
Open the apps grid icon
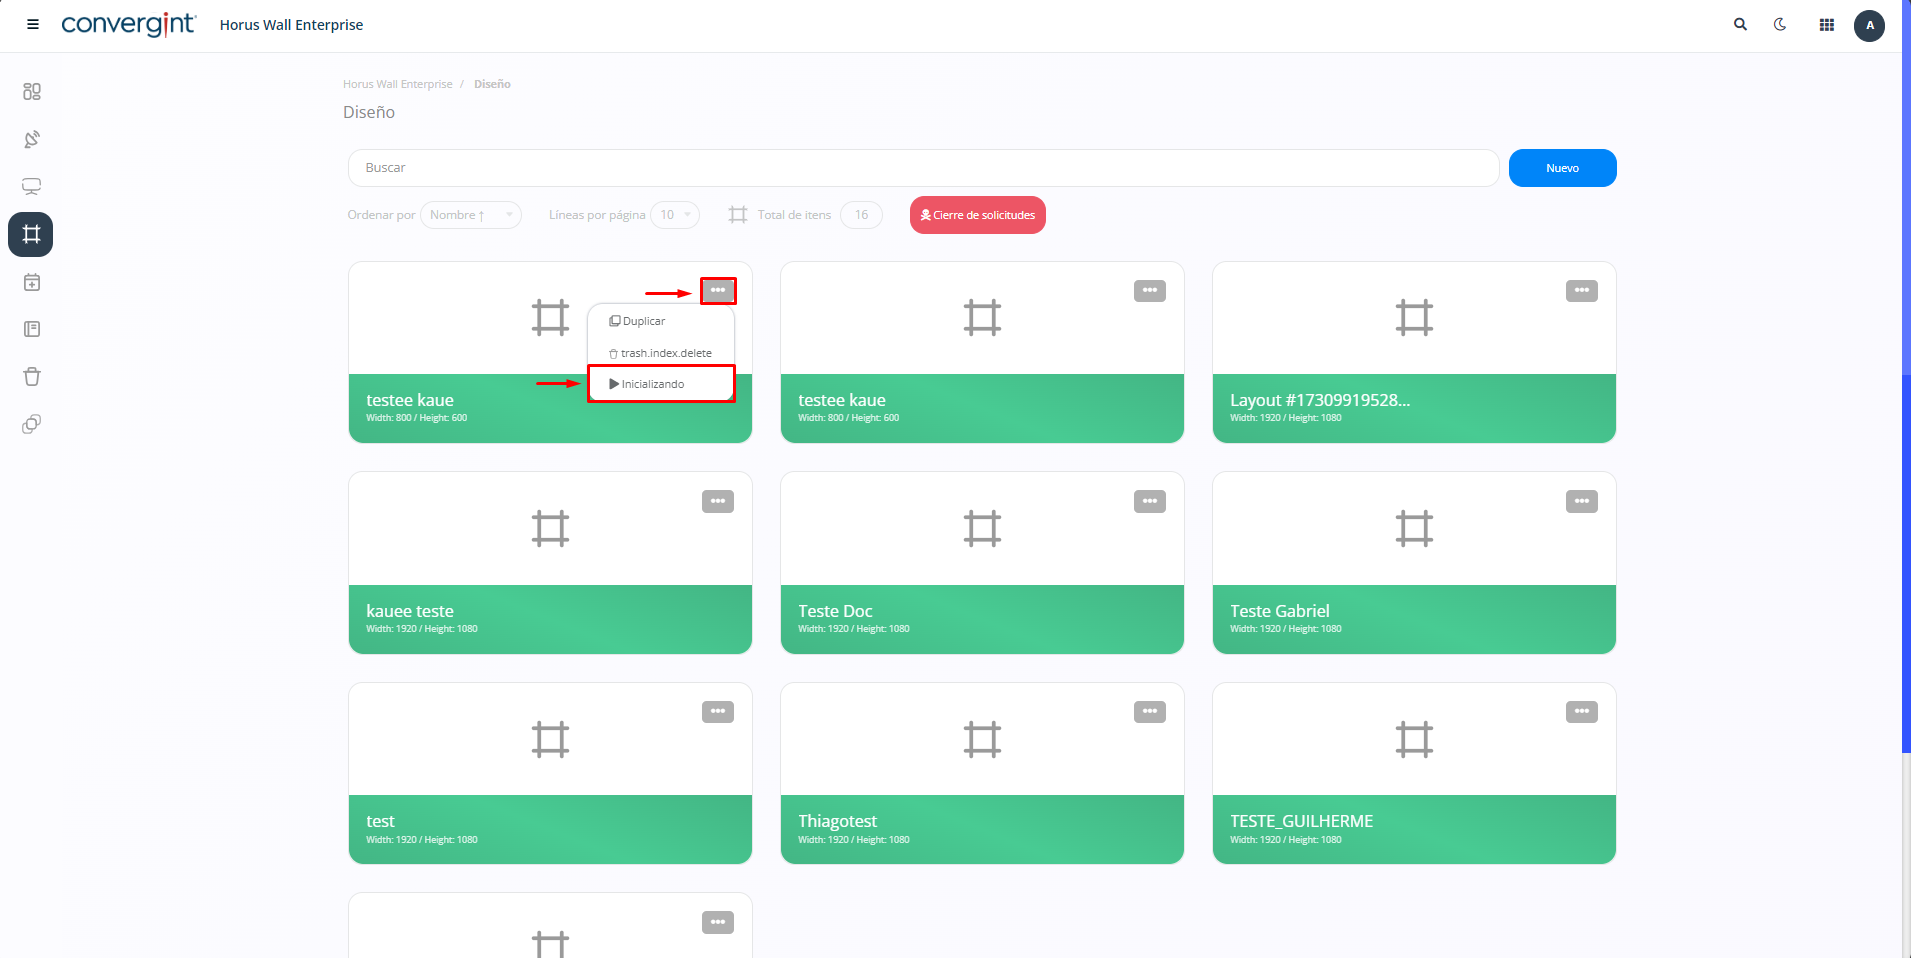1826,25
